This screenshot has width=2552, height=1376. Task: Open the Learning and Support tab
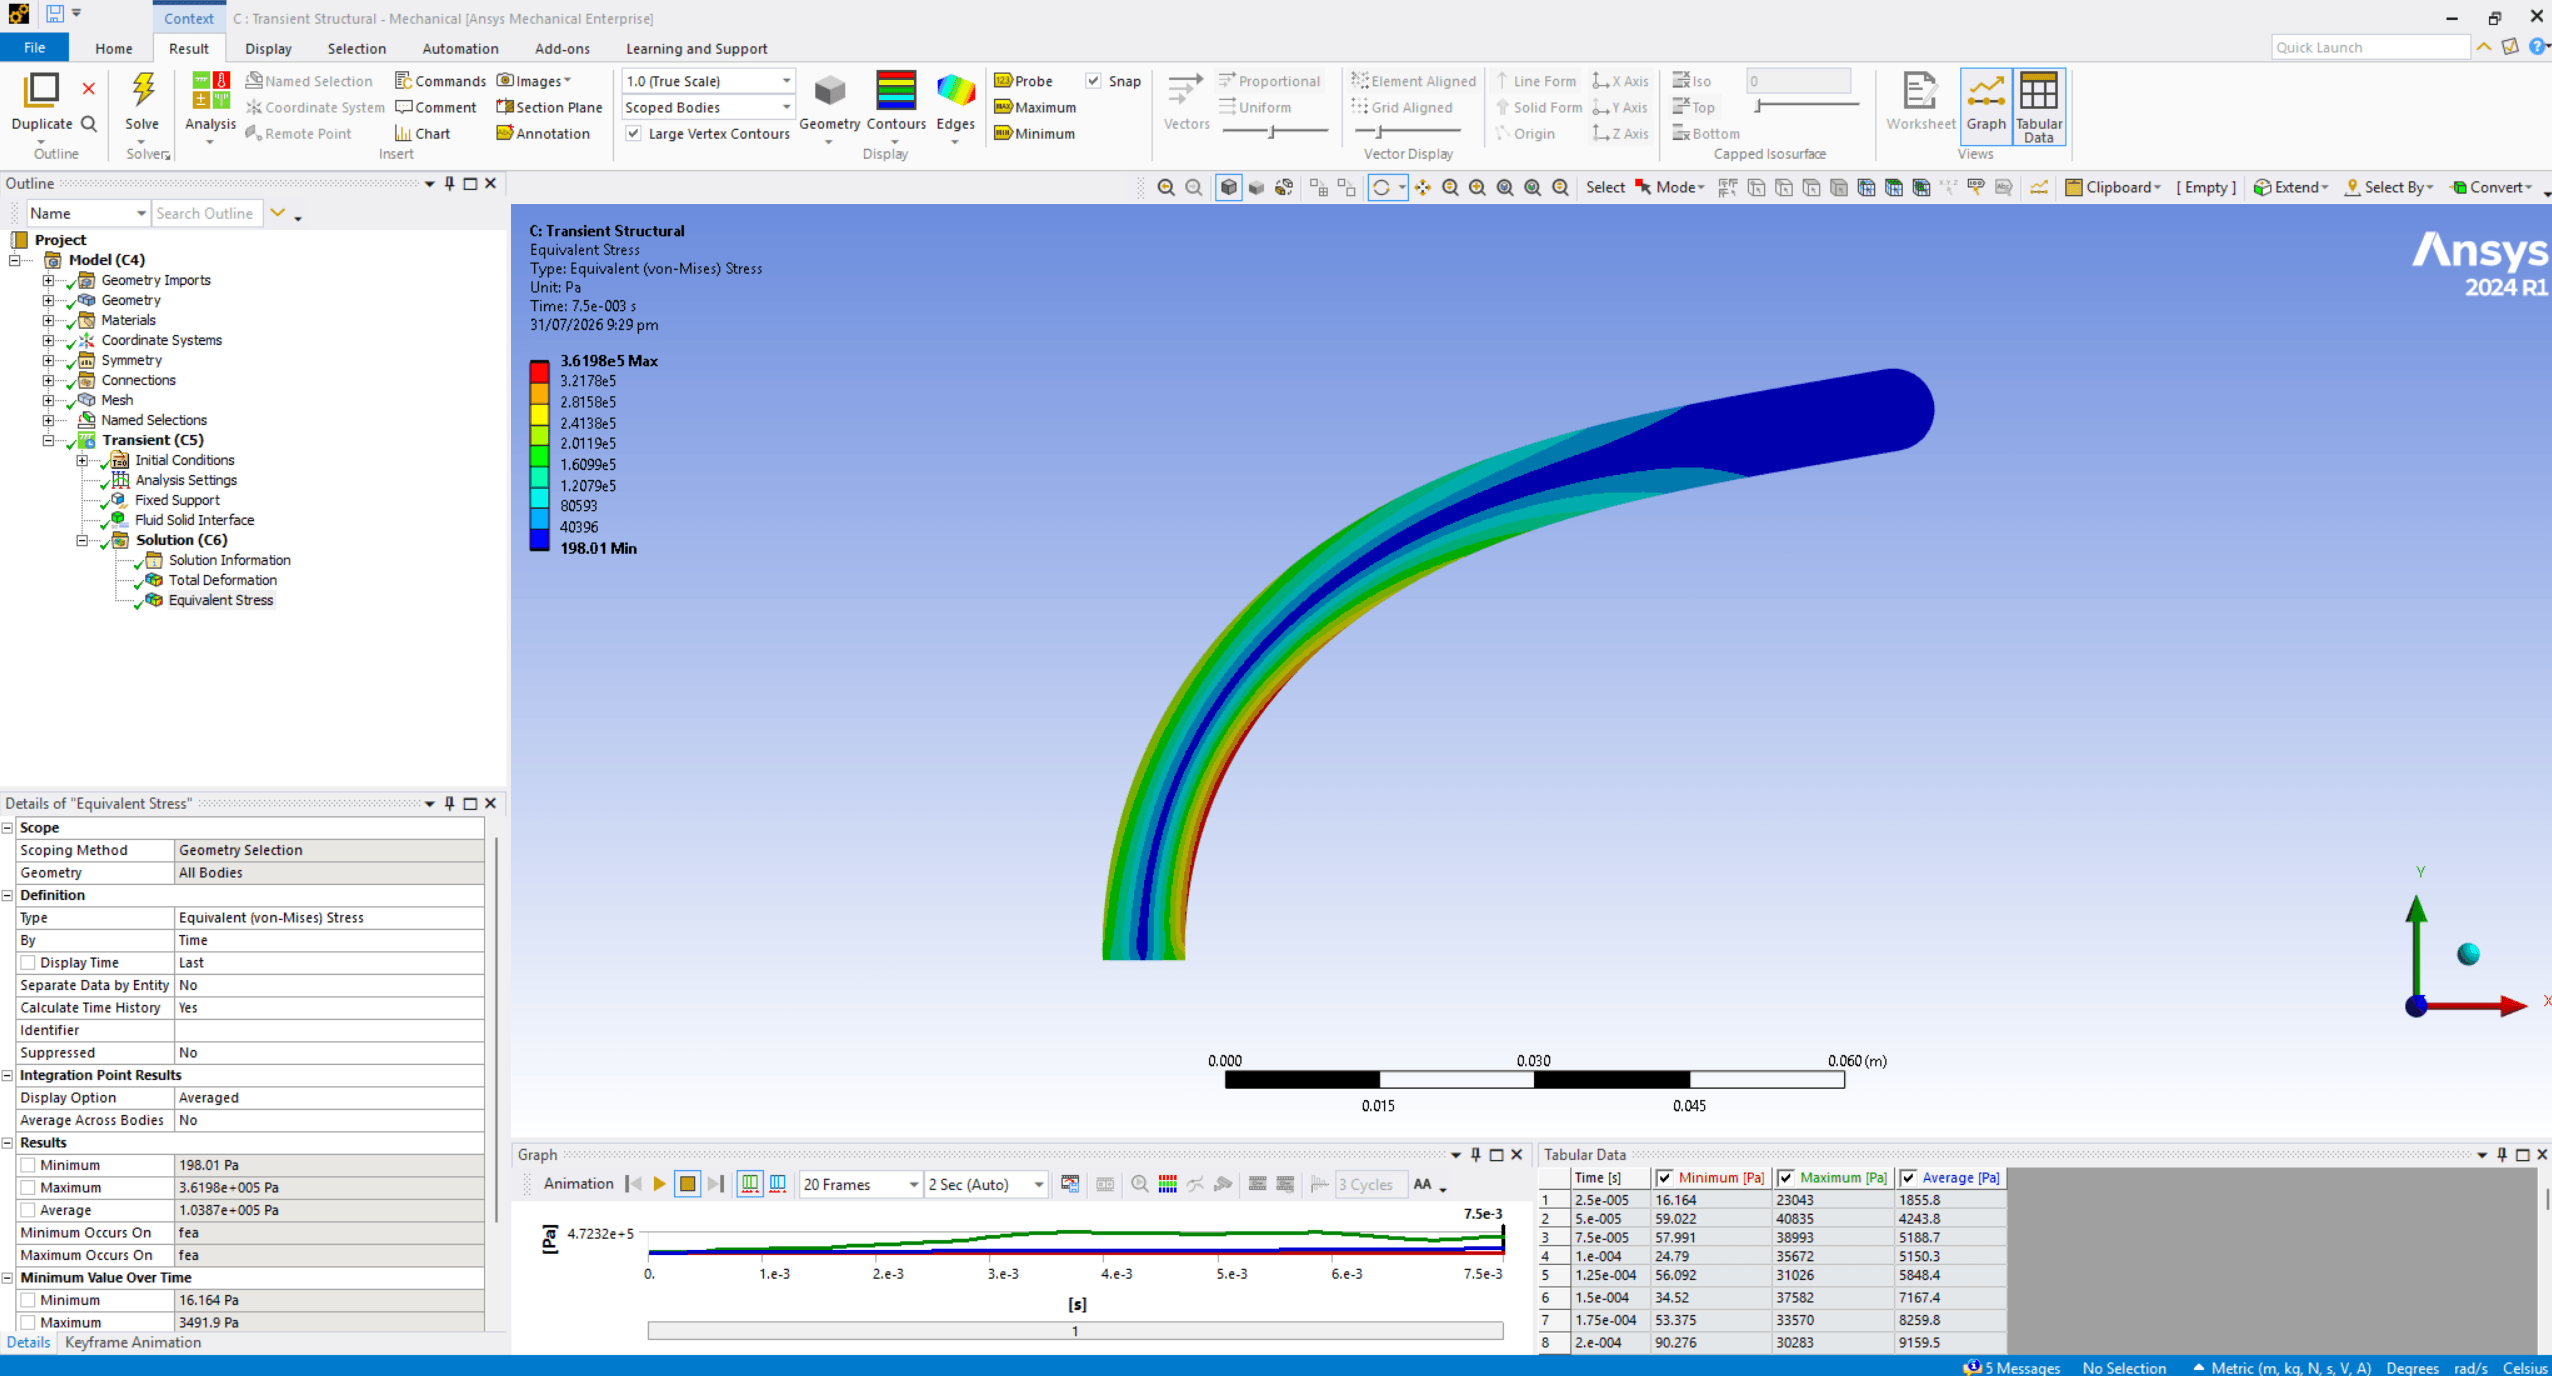pyautogui.click(x=696, y=48)
